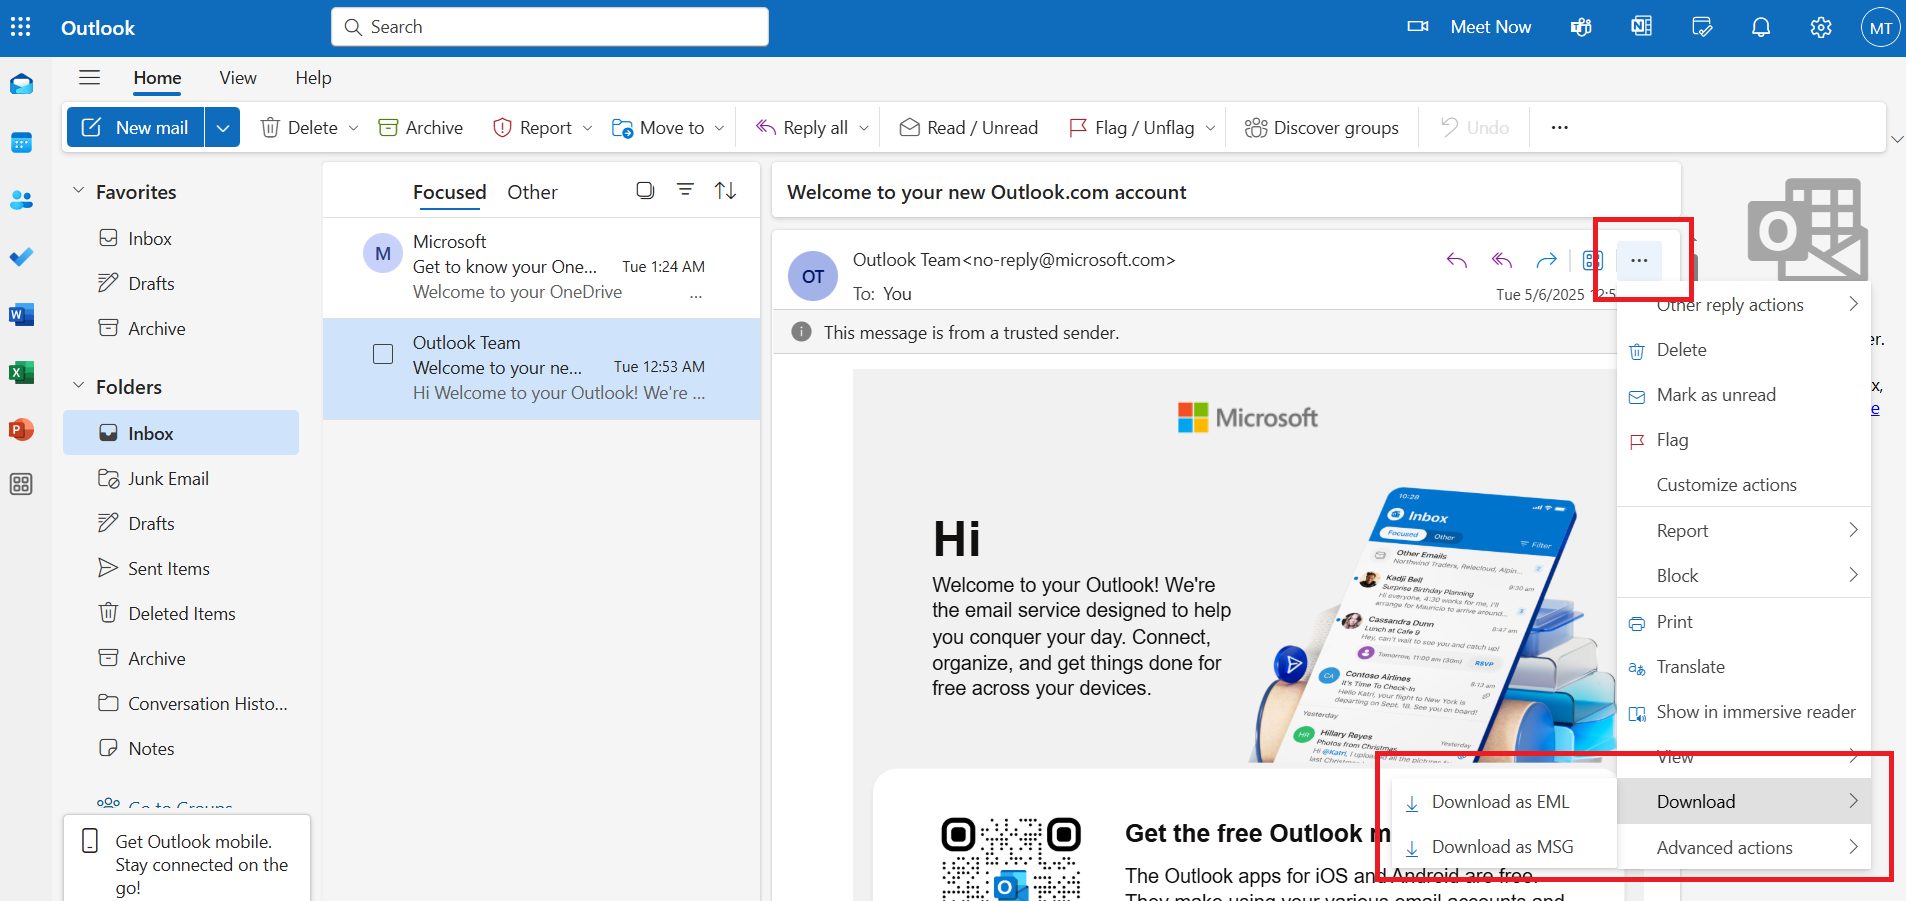Open the Apps icon in message header

point(1593,261)
